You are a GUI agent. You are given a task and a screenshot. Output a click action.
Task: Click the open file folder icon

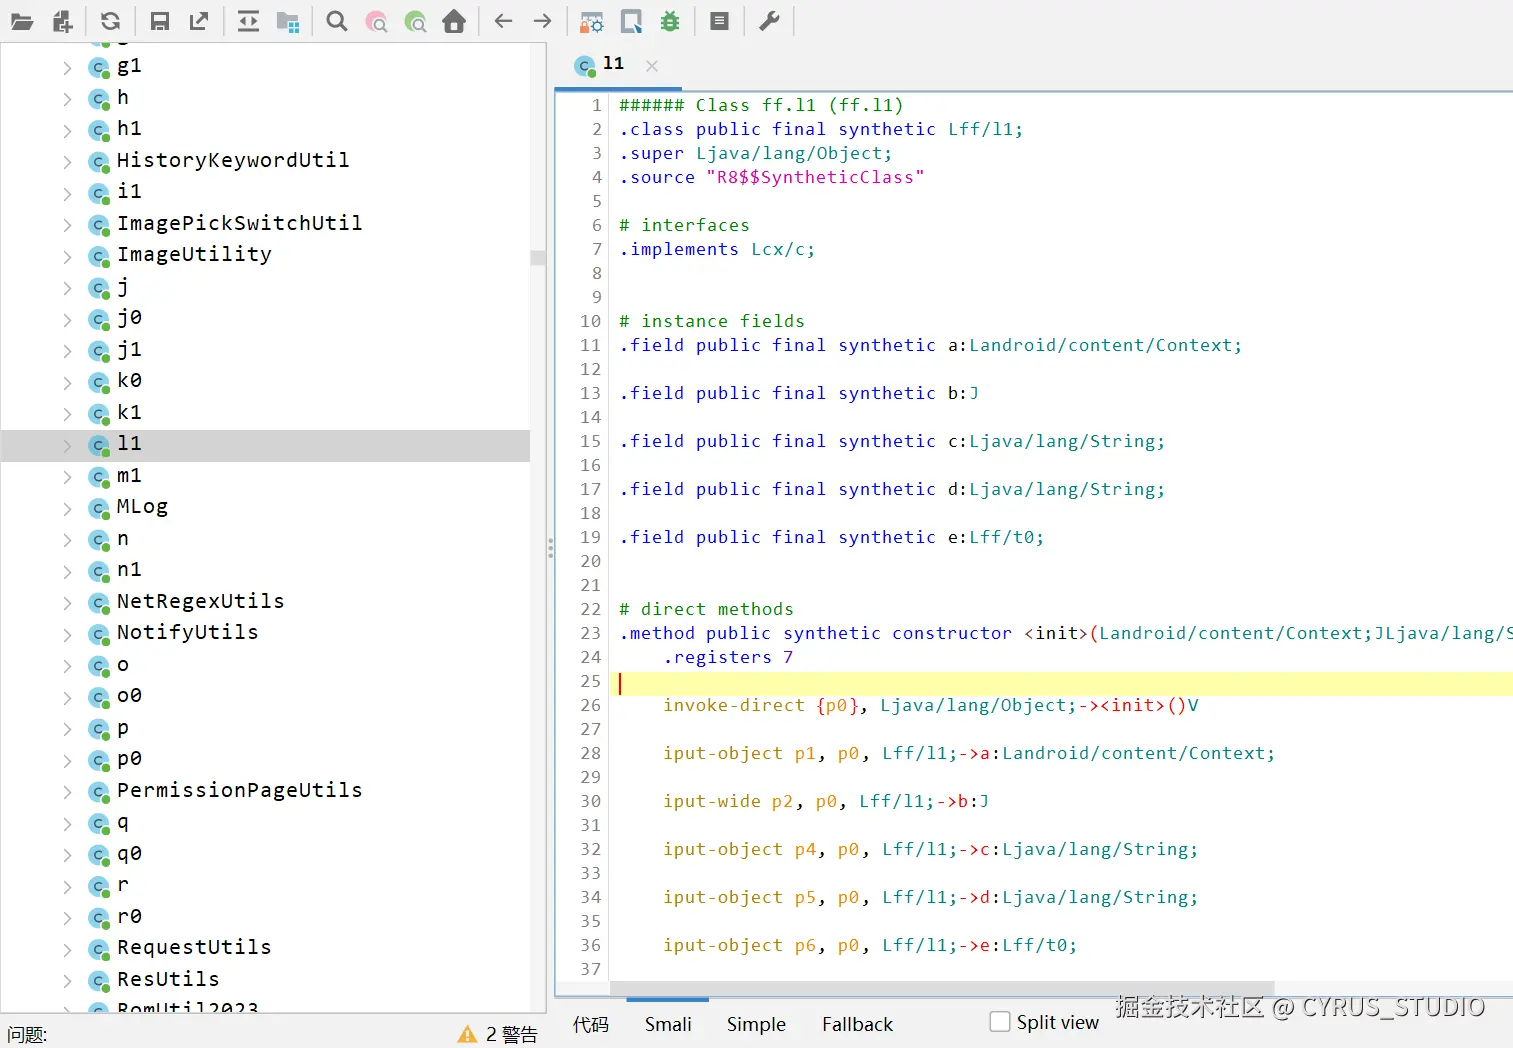coord(21,21)
